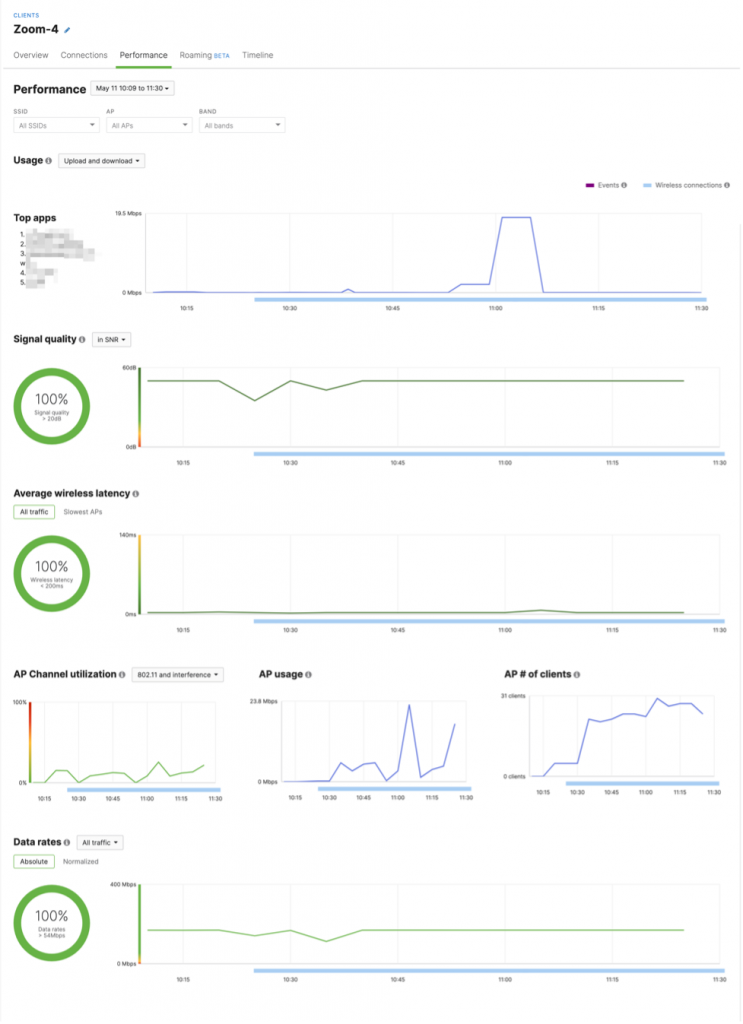Click info icon beside Average wireless latency
This screenshot has height=1024, width=743.
[136, 494]
